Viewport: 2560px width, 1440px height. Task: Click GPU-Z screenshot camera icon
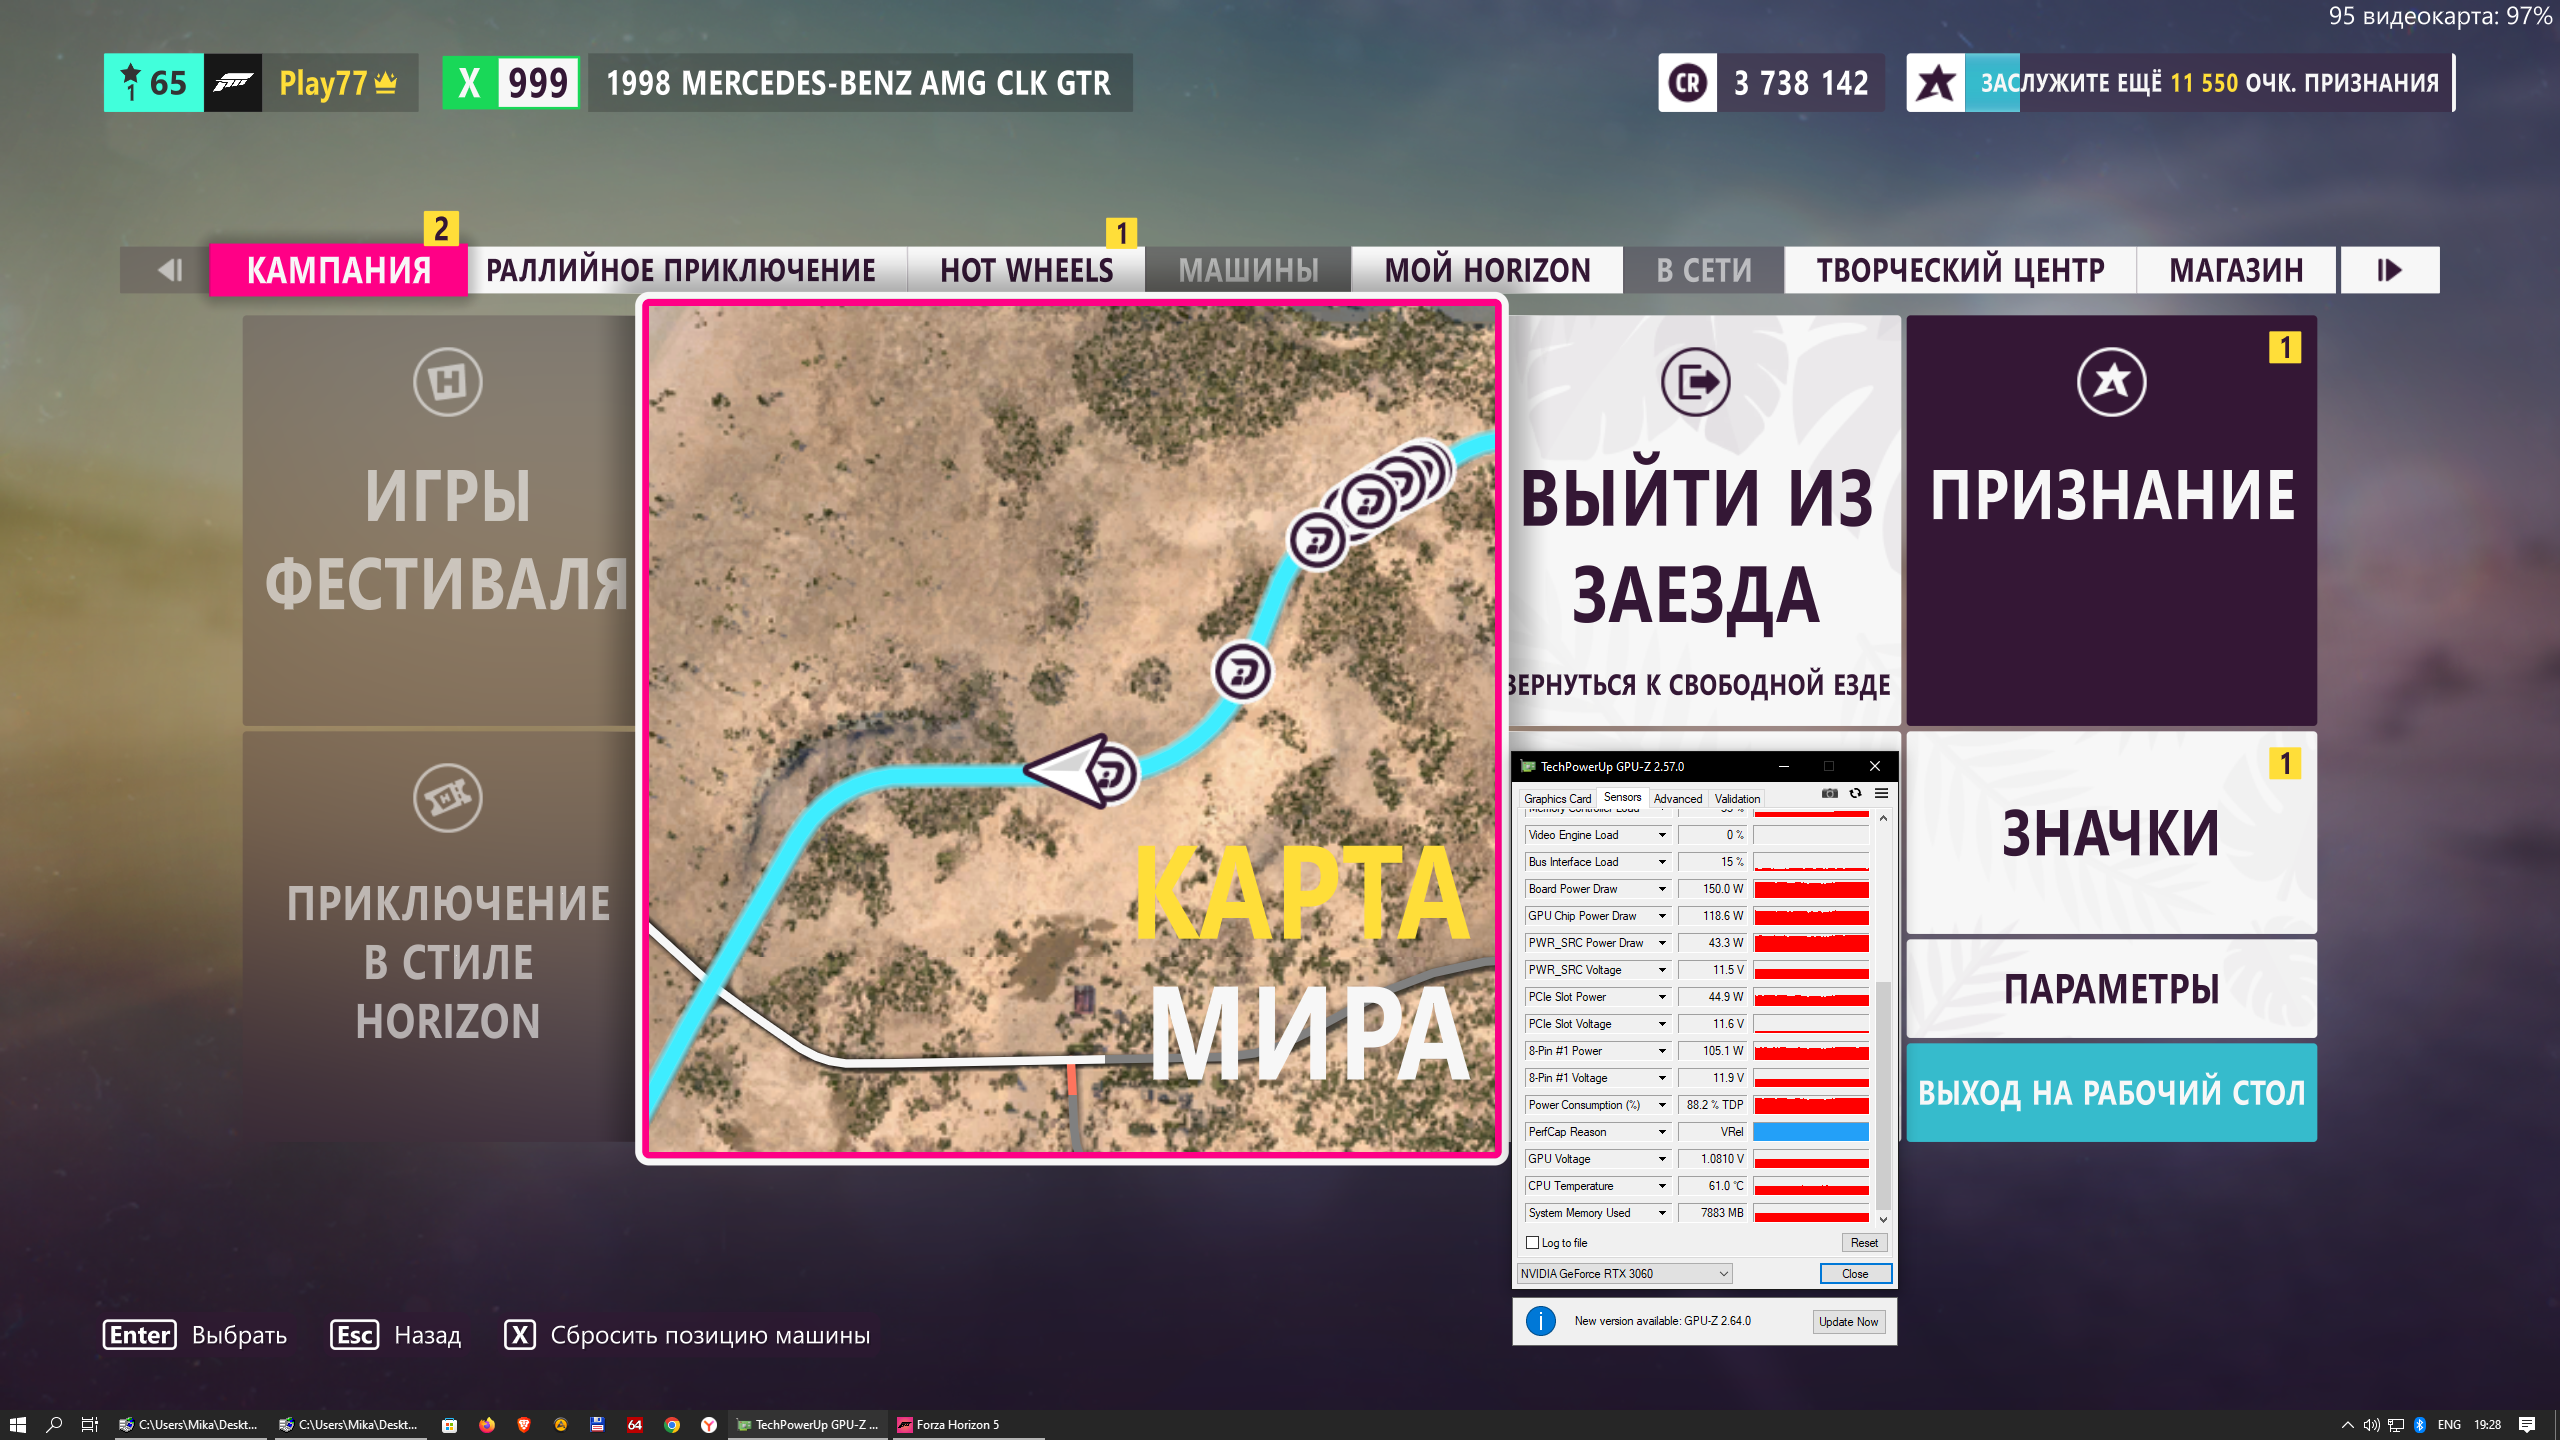click(x=1829, y=793)
